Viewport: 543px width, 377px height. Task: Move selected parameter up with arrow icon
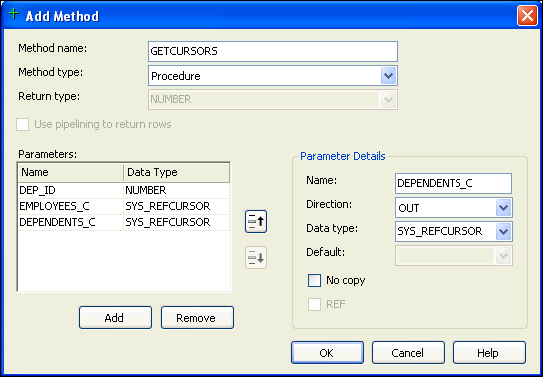coord(256,222)
